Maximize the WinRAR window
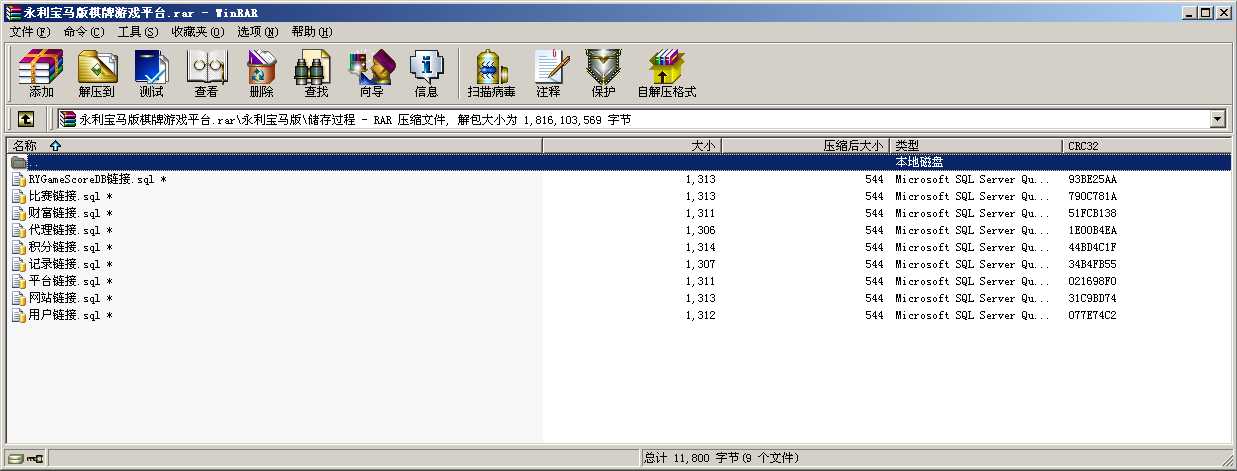 click(x=1205, y=13)
